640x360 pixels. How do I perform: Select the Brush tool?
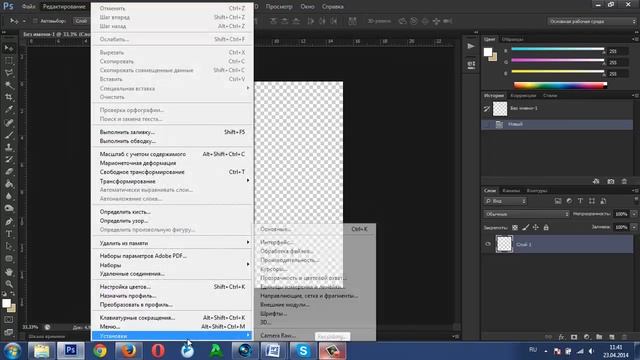8,135
